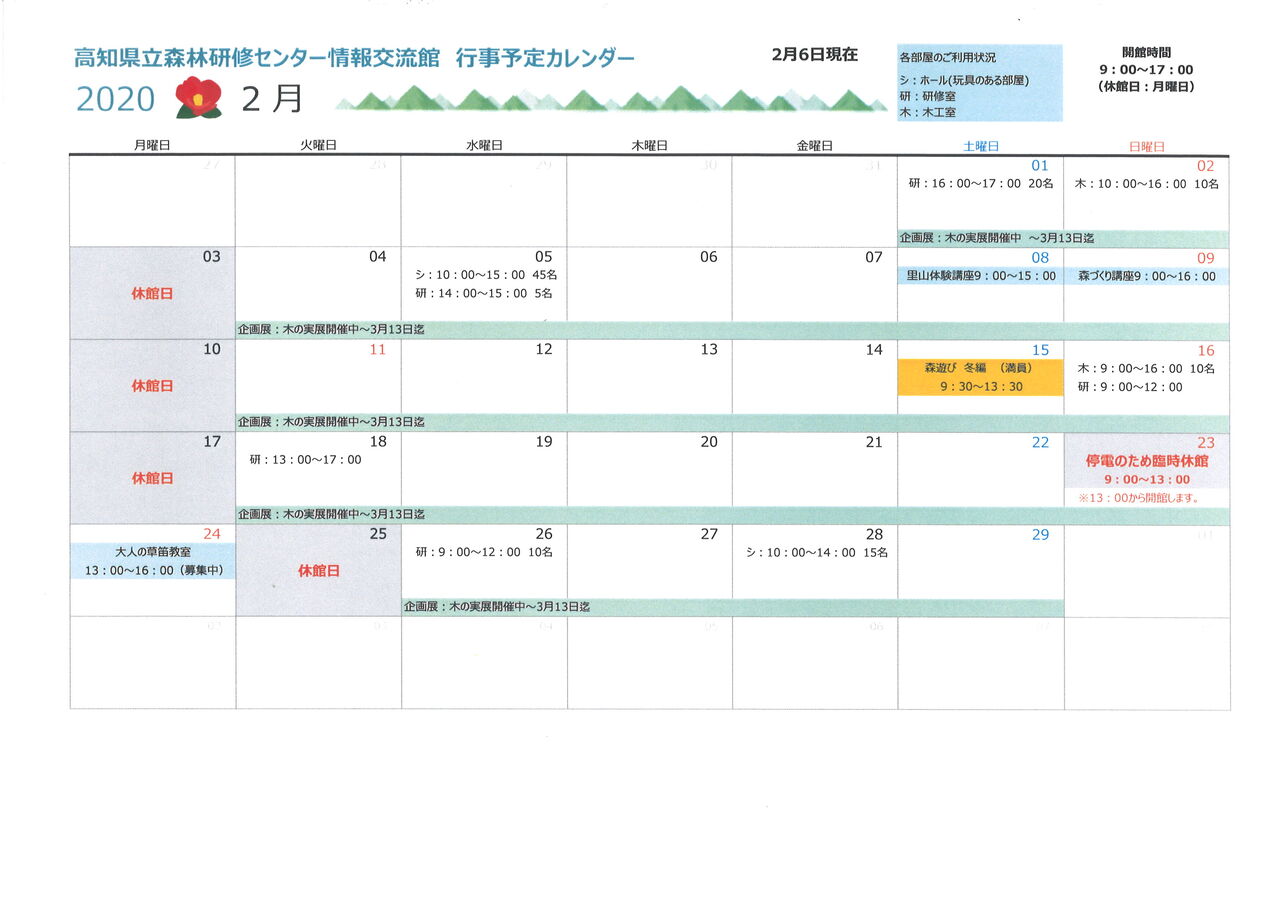The width and height of the screenshot is (1280, 905).
Task: Click the date number 05
Action: (x=543, y=257)
